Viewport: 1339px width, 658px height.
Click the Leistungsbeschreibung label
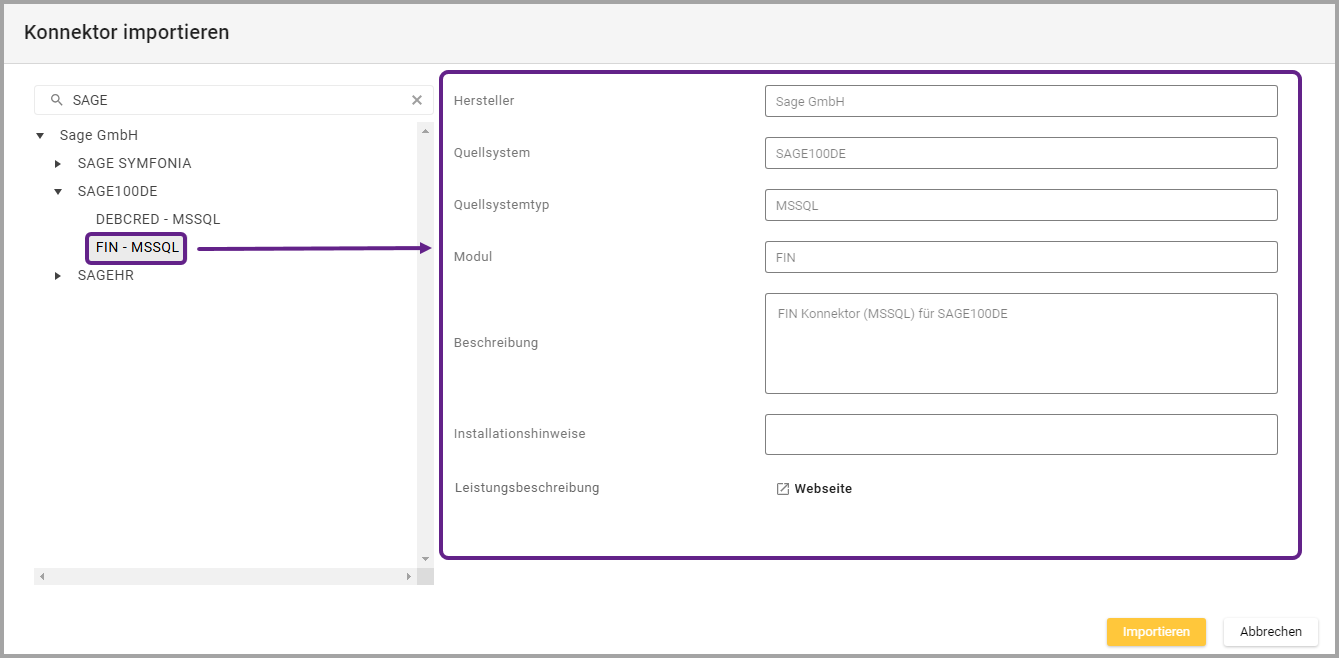pos(527,488)
